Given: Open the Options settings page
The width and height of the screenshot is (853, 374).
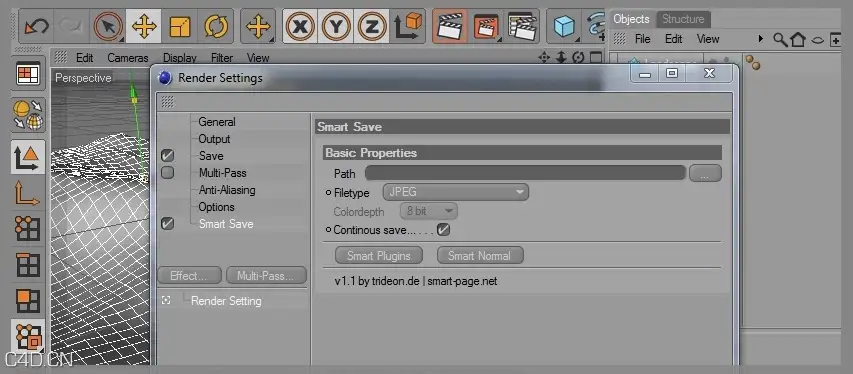Looking at the screenshot, I should pos(216,207).
